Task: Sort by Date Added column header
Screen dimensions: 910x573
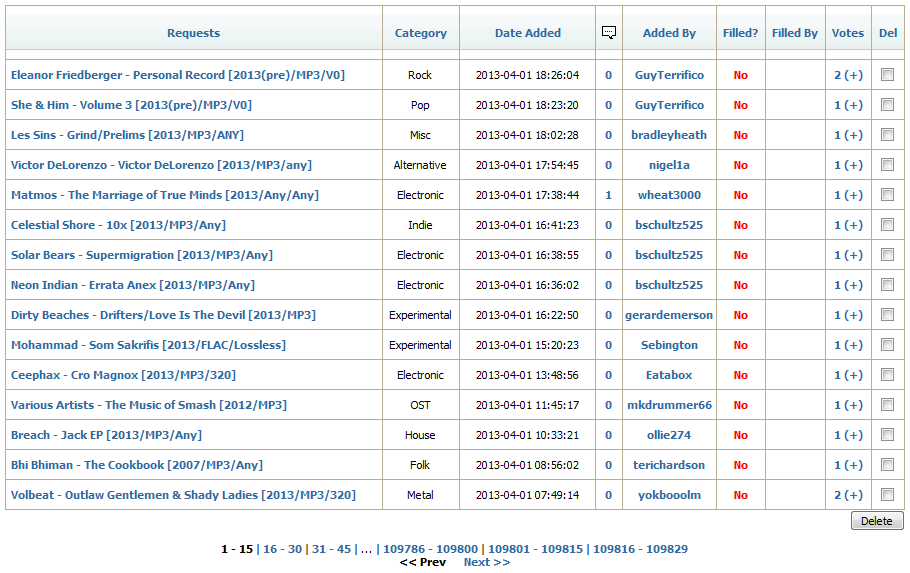Action: tap(528, 33)
